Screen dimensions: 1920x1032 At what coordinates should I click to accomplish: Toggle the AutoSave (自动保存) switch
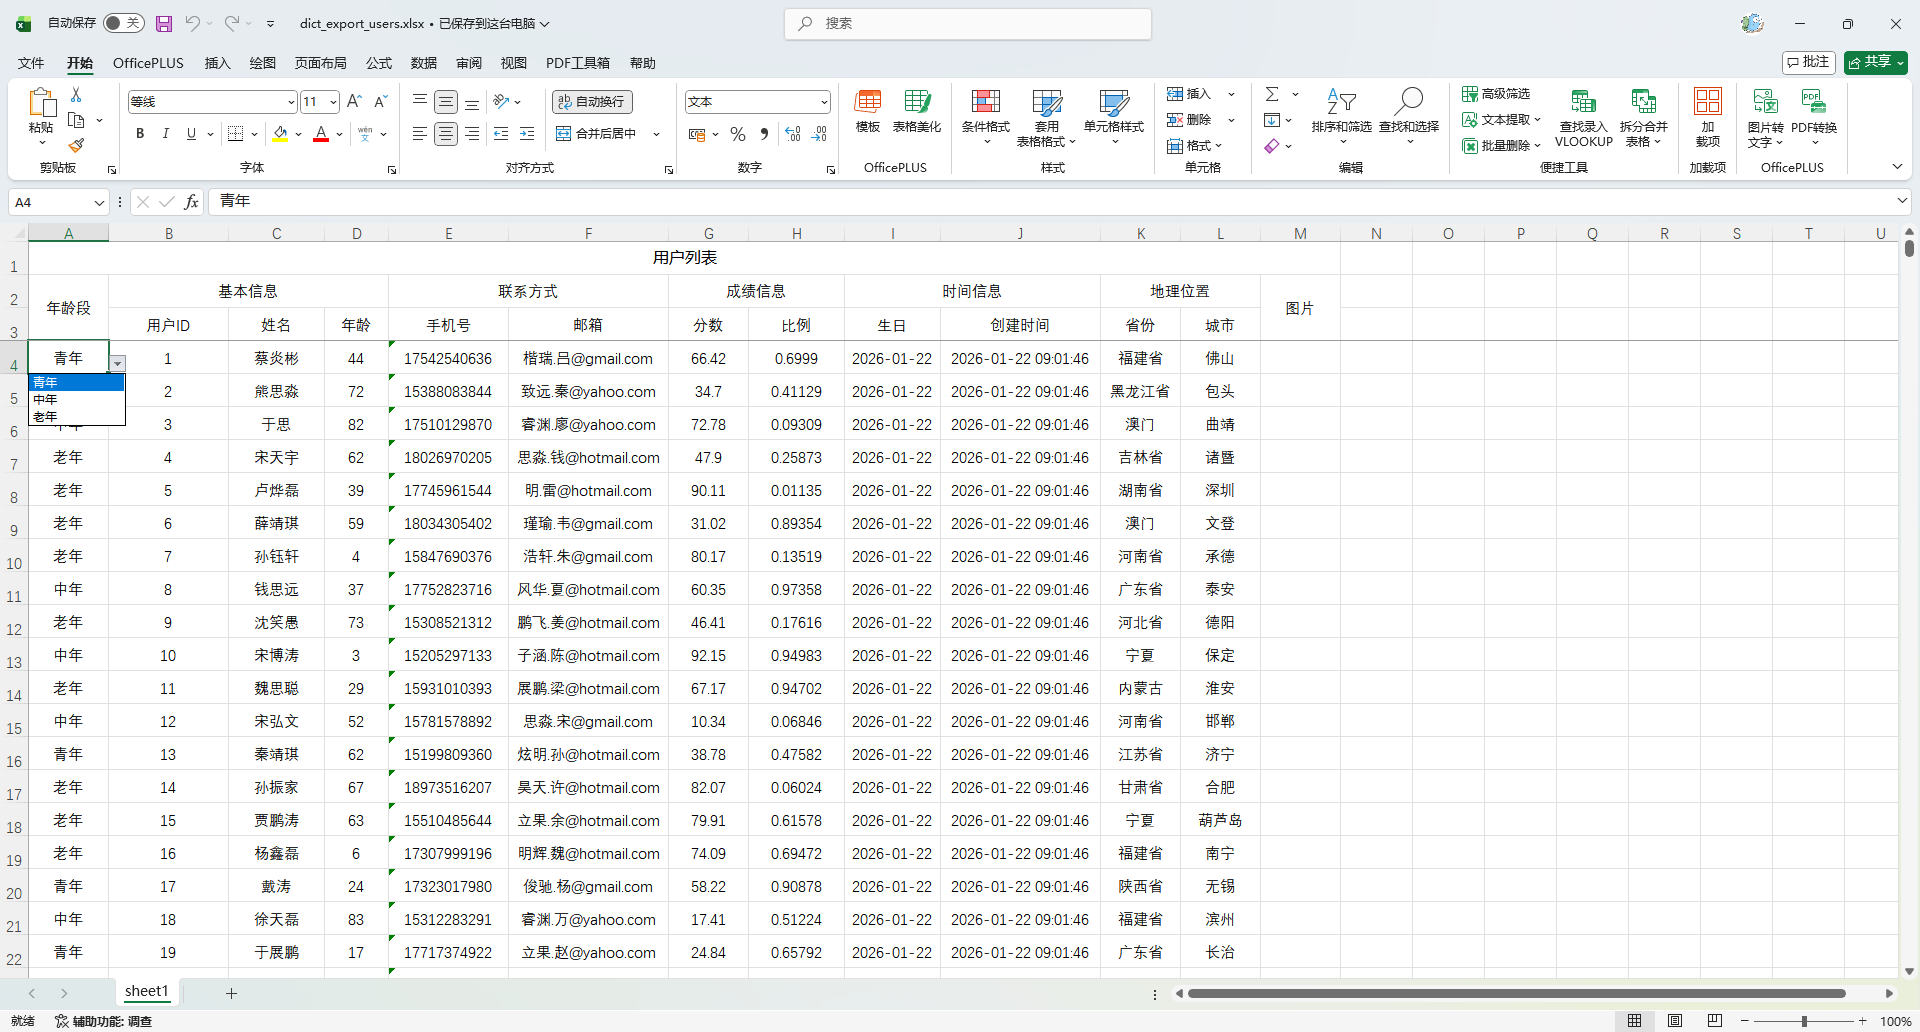(x=124, y=23)
